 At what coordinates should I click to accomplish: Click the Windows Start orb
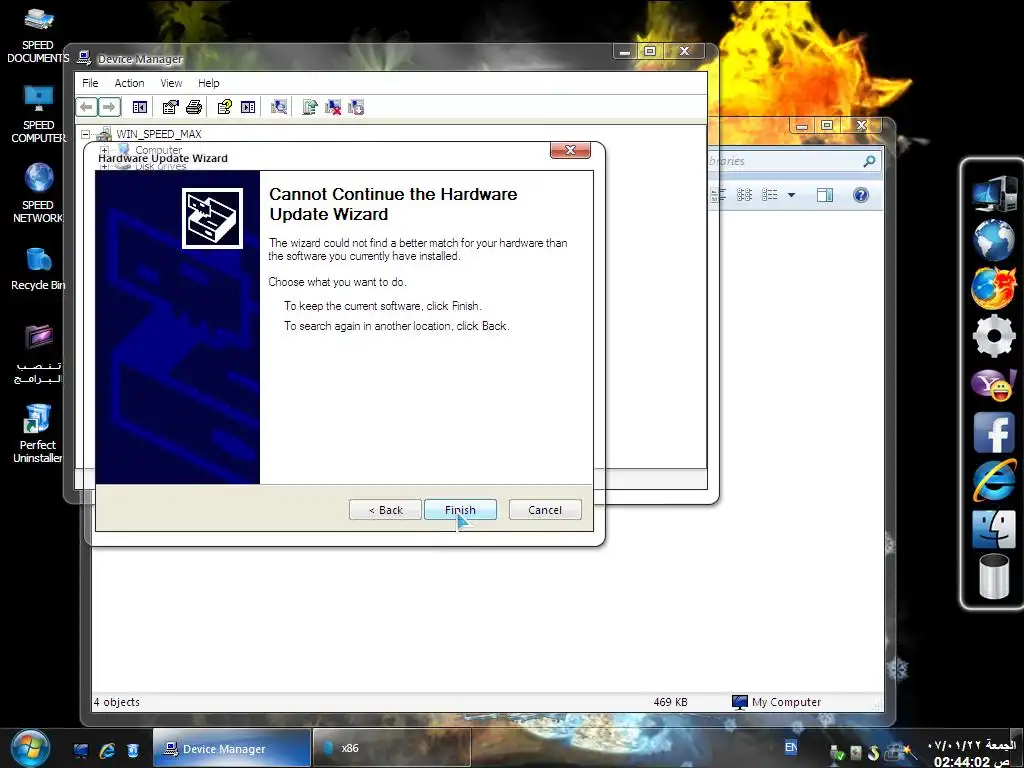click(29, 749)
